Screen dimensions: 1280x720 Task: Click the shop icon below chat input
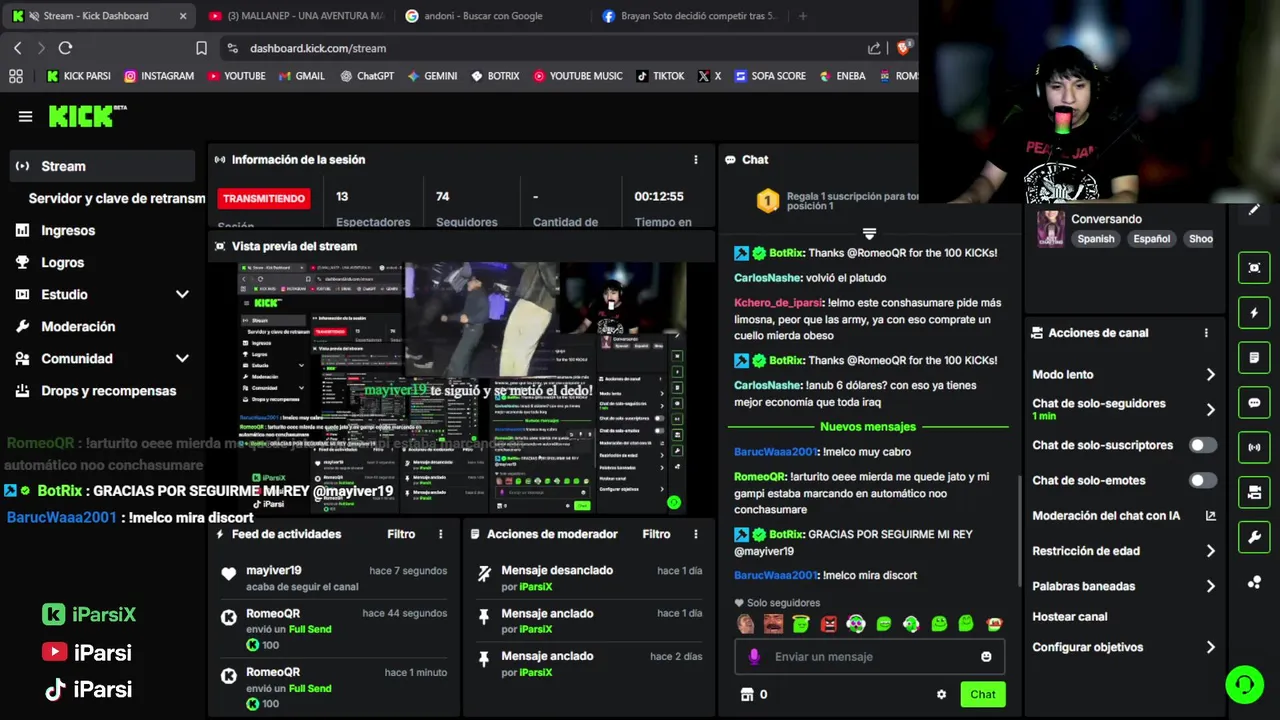tap(745, 694)
